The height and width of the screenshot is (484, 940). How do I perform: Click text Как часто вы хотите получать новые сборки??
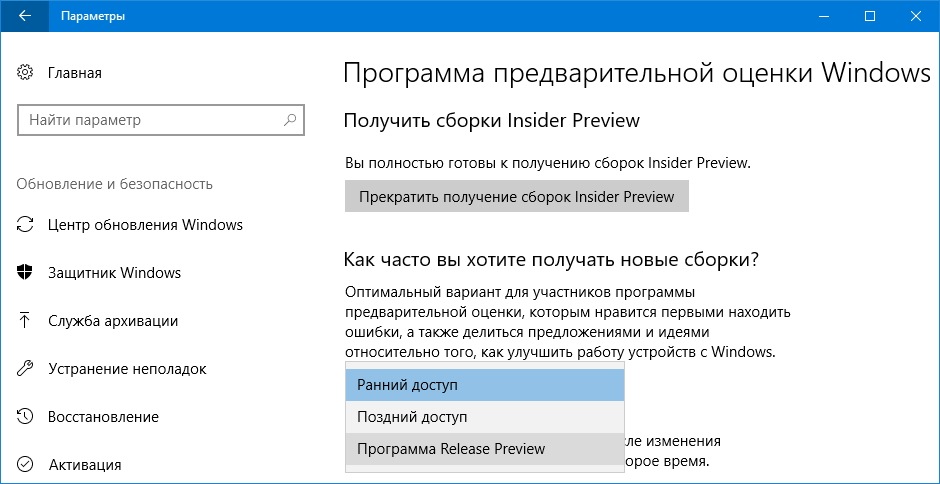click(552, 260)
